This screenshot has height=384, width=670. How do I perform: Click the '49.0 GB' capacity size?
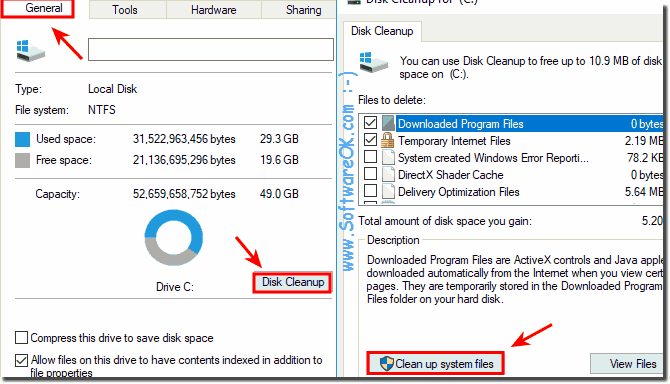click(x=279, y=194)
